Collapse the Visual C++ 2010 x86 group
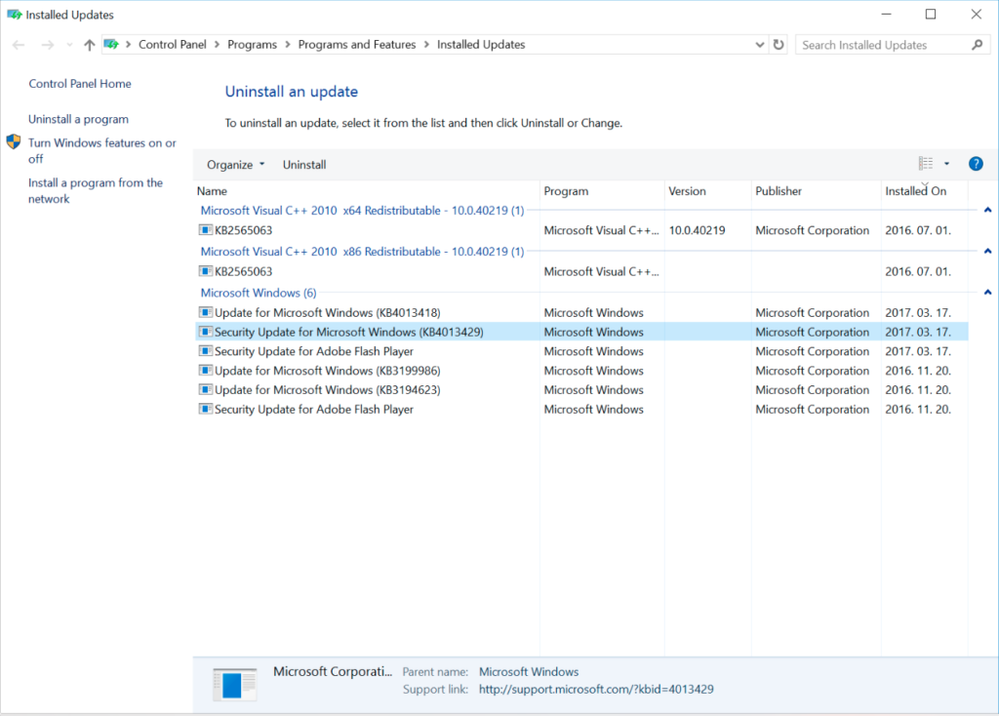The image size is (999, 716). (x=987, y=252)
